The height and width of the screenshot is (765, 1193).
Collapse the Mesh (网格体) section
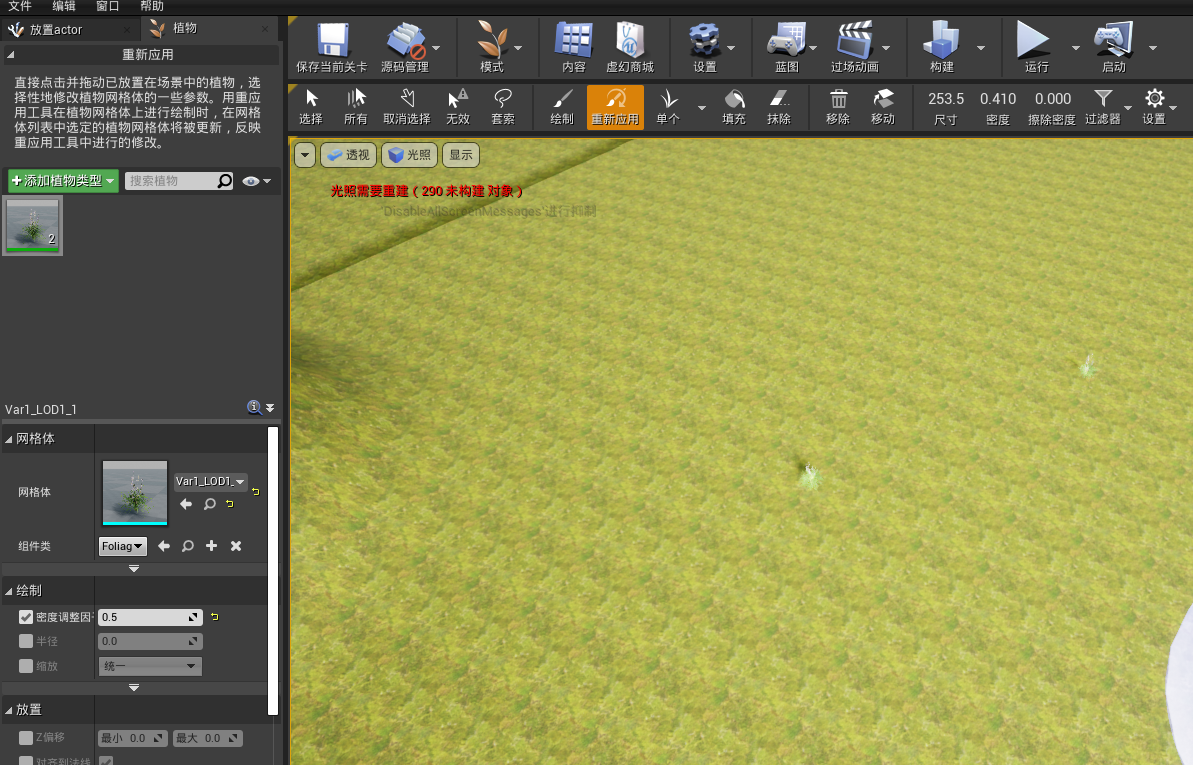(x=9, y=439)
